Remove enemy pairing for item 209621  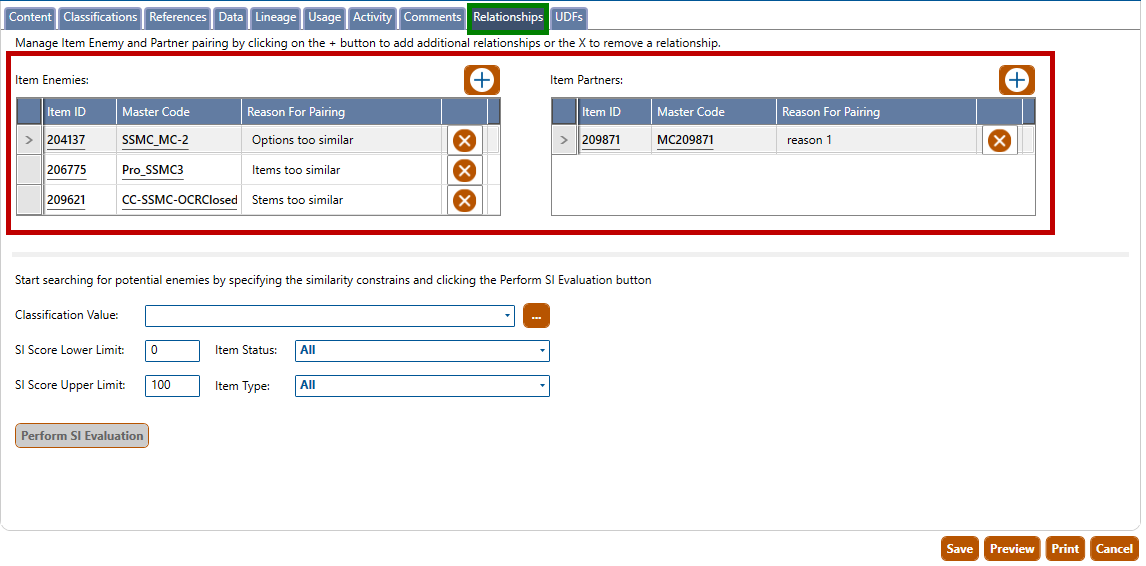[464, 201]
